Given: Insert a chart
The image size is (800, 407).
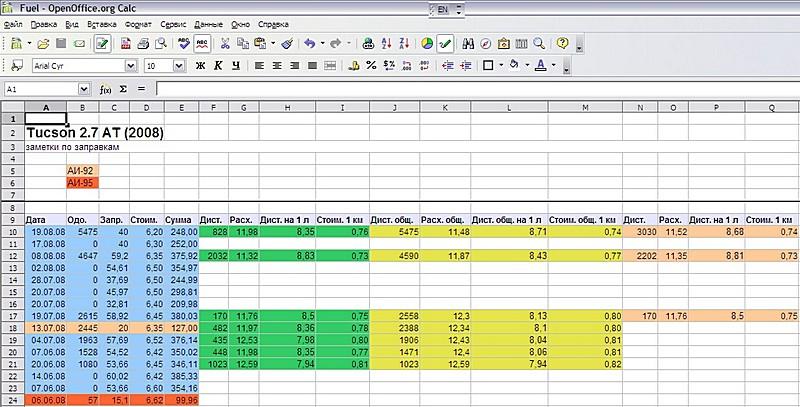Looking at the screenshot, I should 427,44.
